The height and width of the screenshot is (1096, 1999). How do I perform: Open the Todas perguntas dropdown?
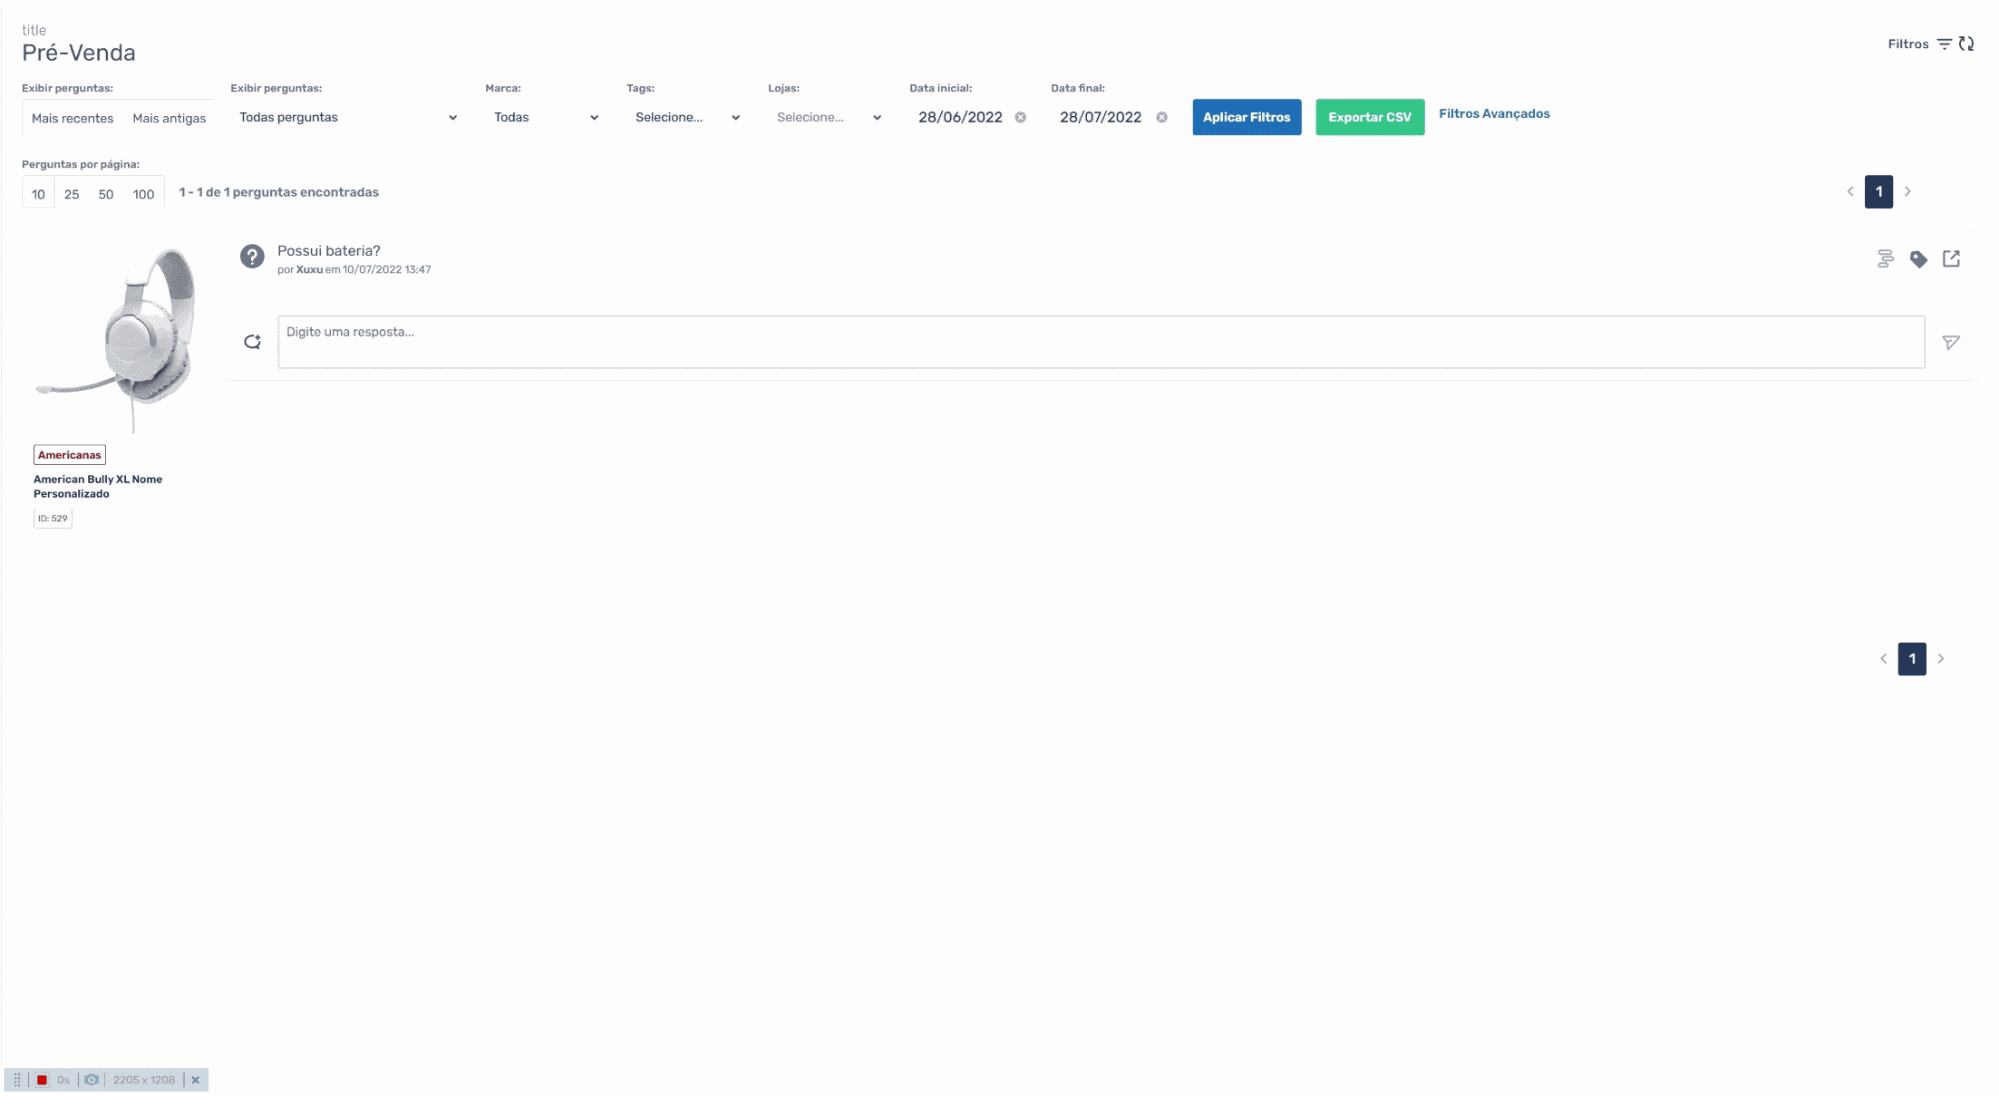[x=347, y=117]
